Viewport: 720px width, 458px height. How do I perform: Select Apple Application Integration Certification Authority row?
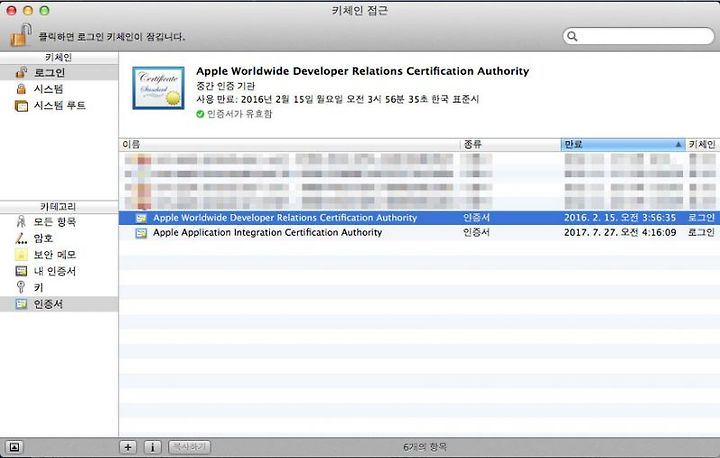(x=419, y=232)
